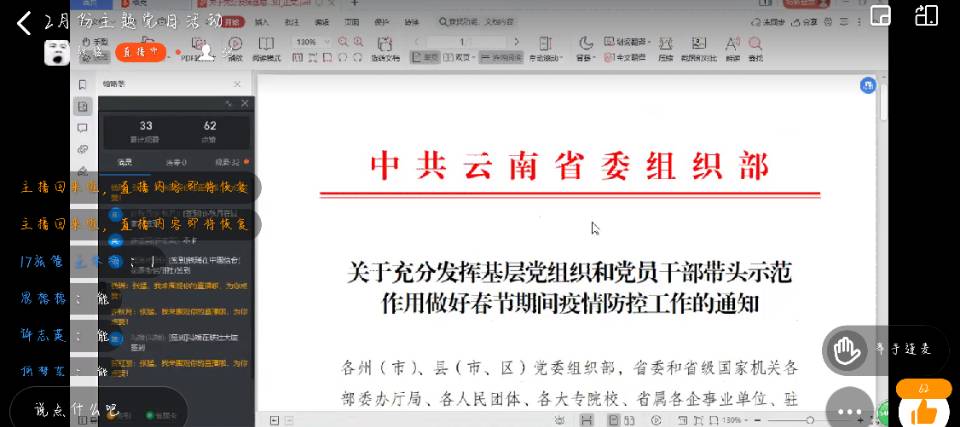Open the 保护 ribbon tab

click(x=381, y=22)
